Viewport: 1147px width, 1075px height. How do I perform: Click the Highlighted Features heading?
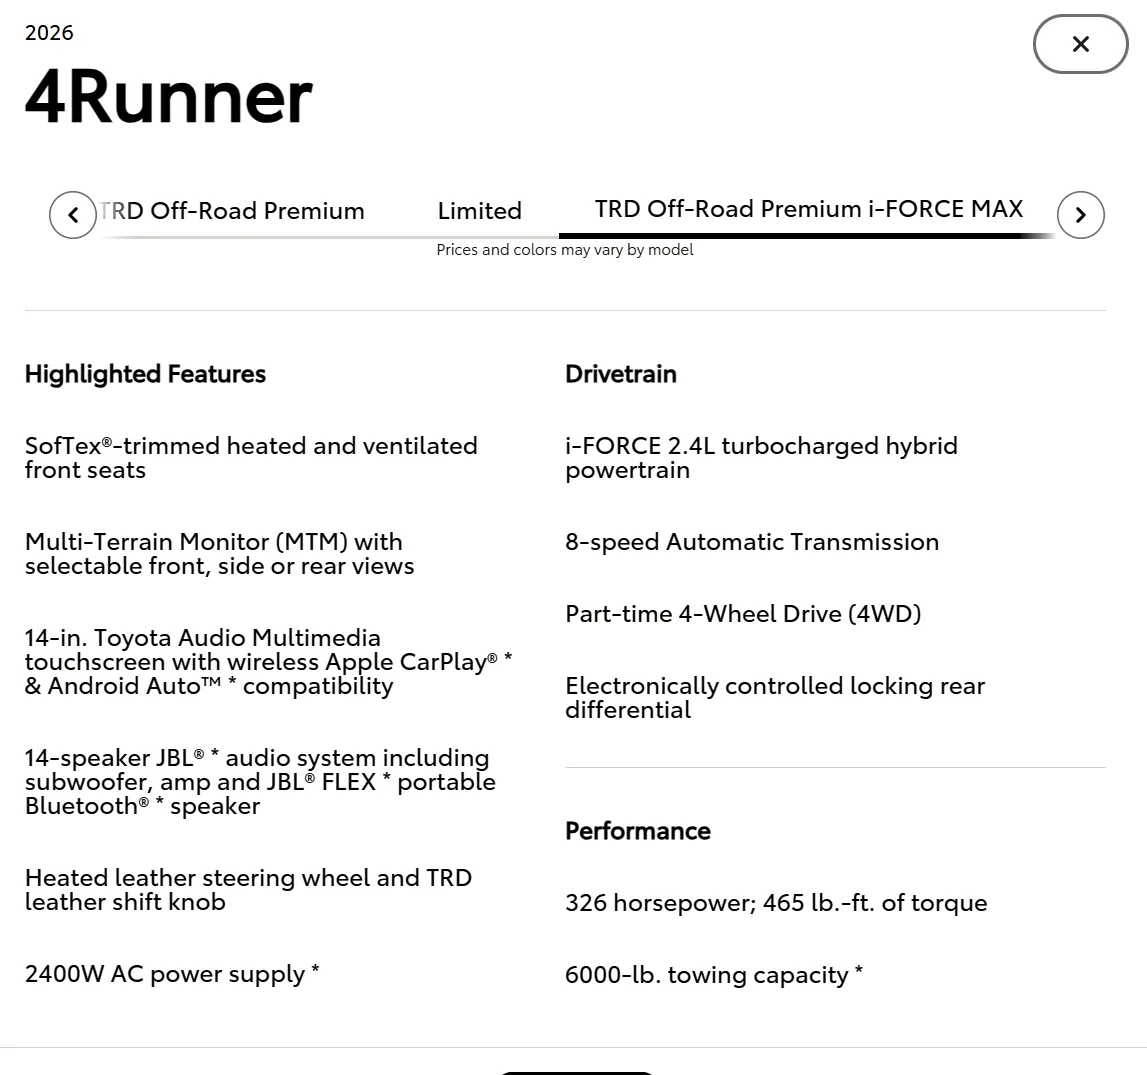146,374
